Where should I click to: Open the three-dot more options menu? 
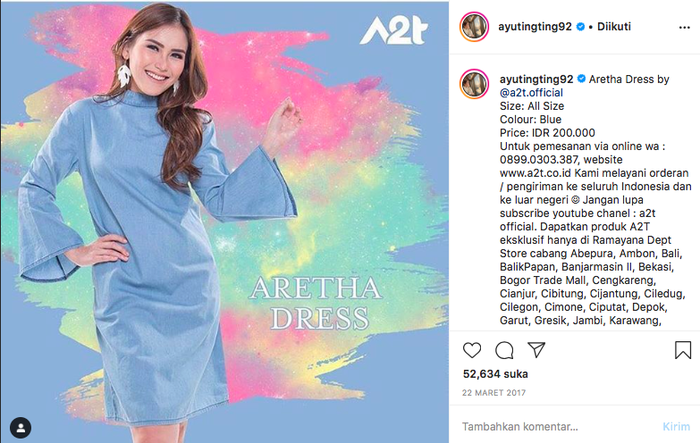pos(684,27)
